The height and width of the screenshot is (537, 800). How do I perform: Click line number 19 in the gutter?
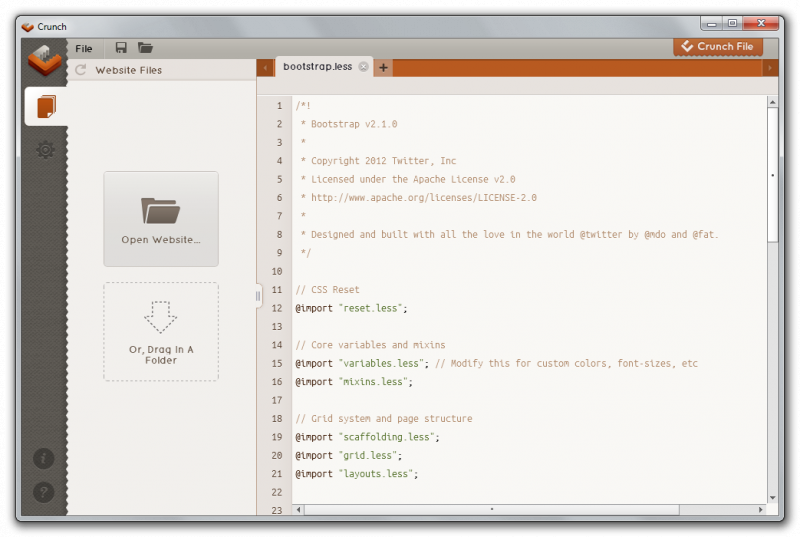click(277, 437)
